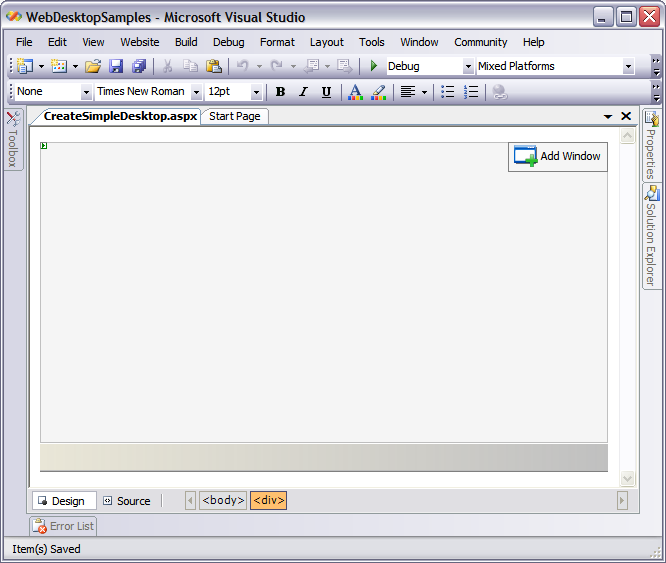Screen dimensions: 666x563
Task: Open the Error List panel
Action: coord(64,526)
